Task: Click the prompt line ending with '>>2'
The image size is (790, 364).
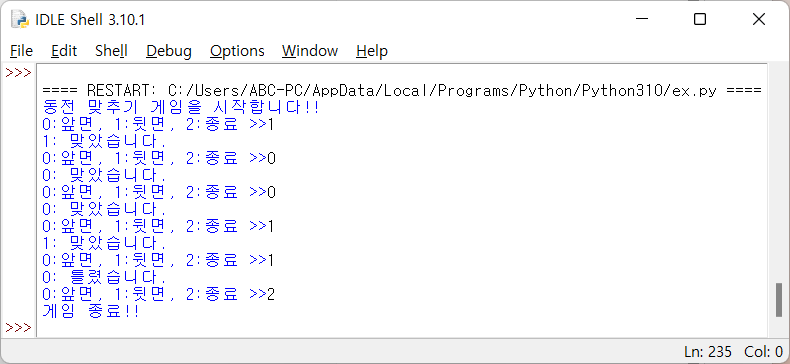Action: 159,294
